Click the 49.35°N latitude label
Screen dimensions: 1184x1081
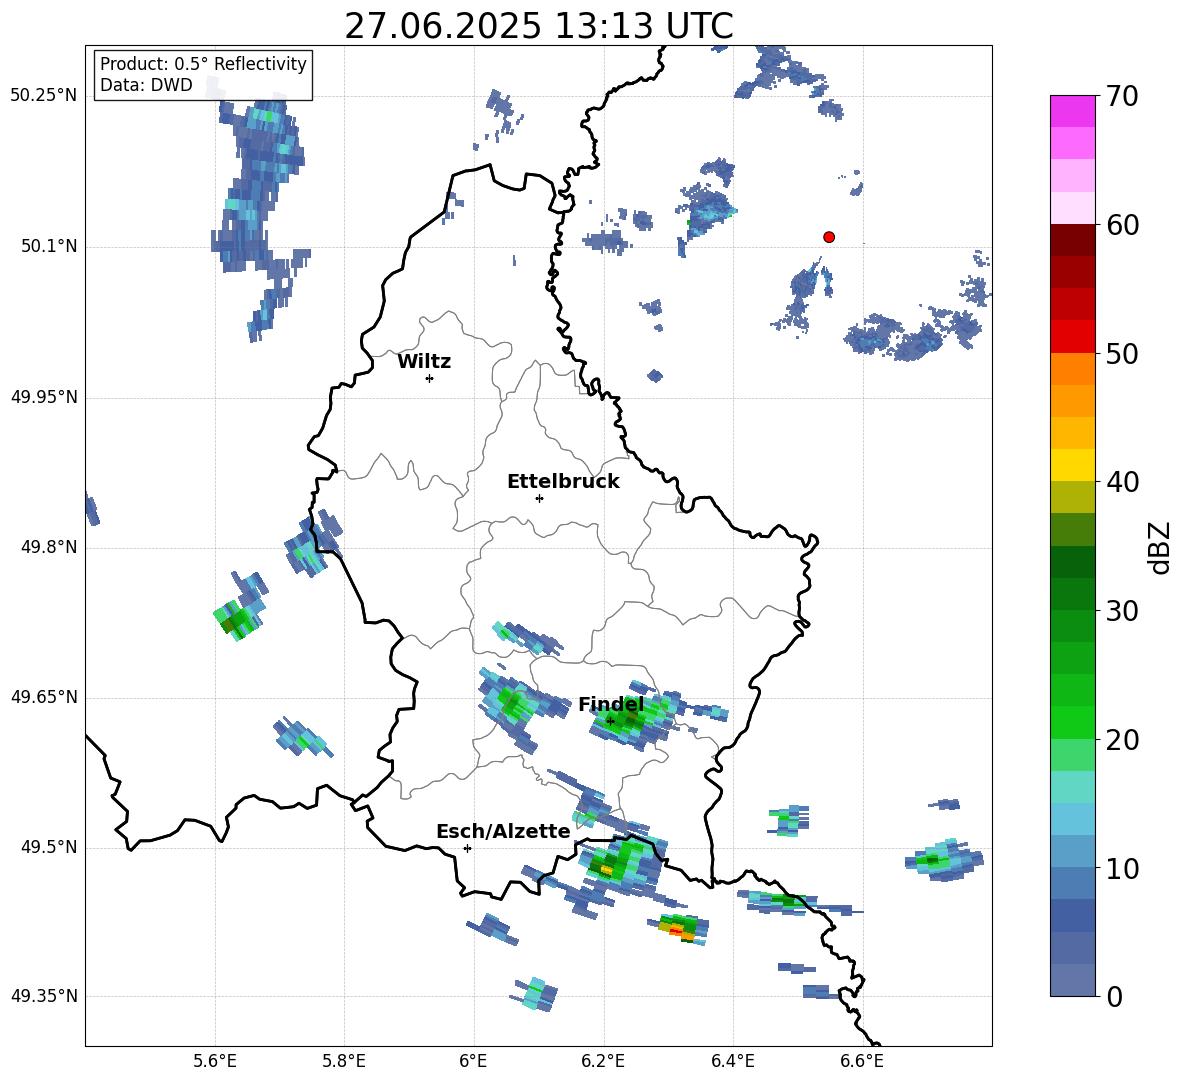(x=44, y=996)
